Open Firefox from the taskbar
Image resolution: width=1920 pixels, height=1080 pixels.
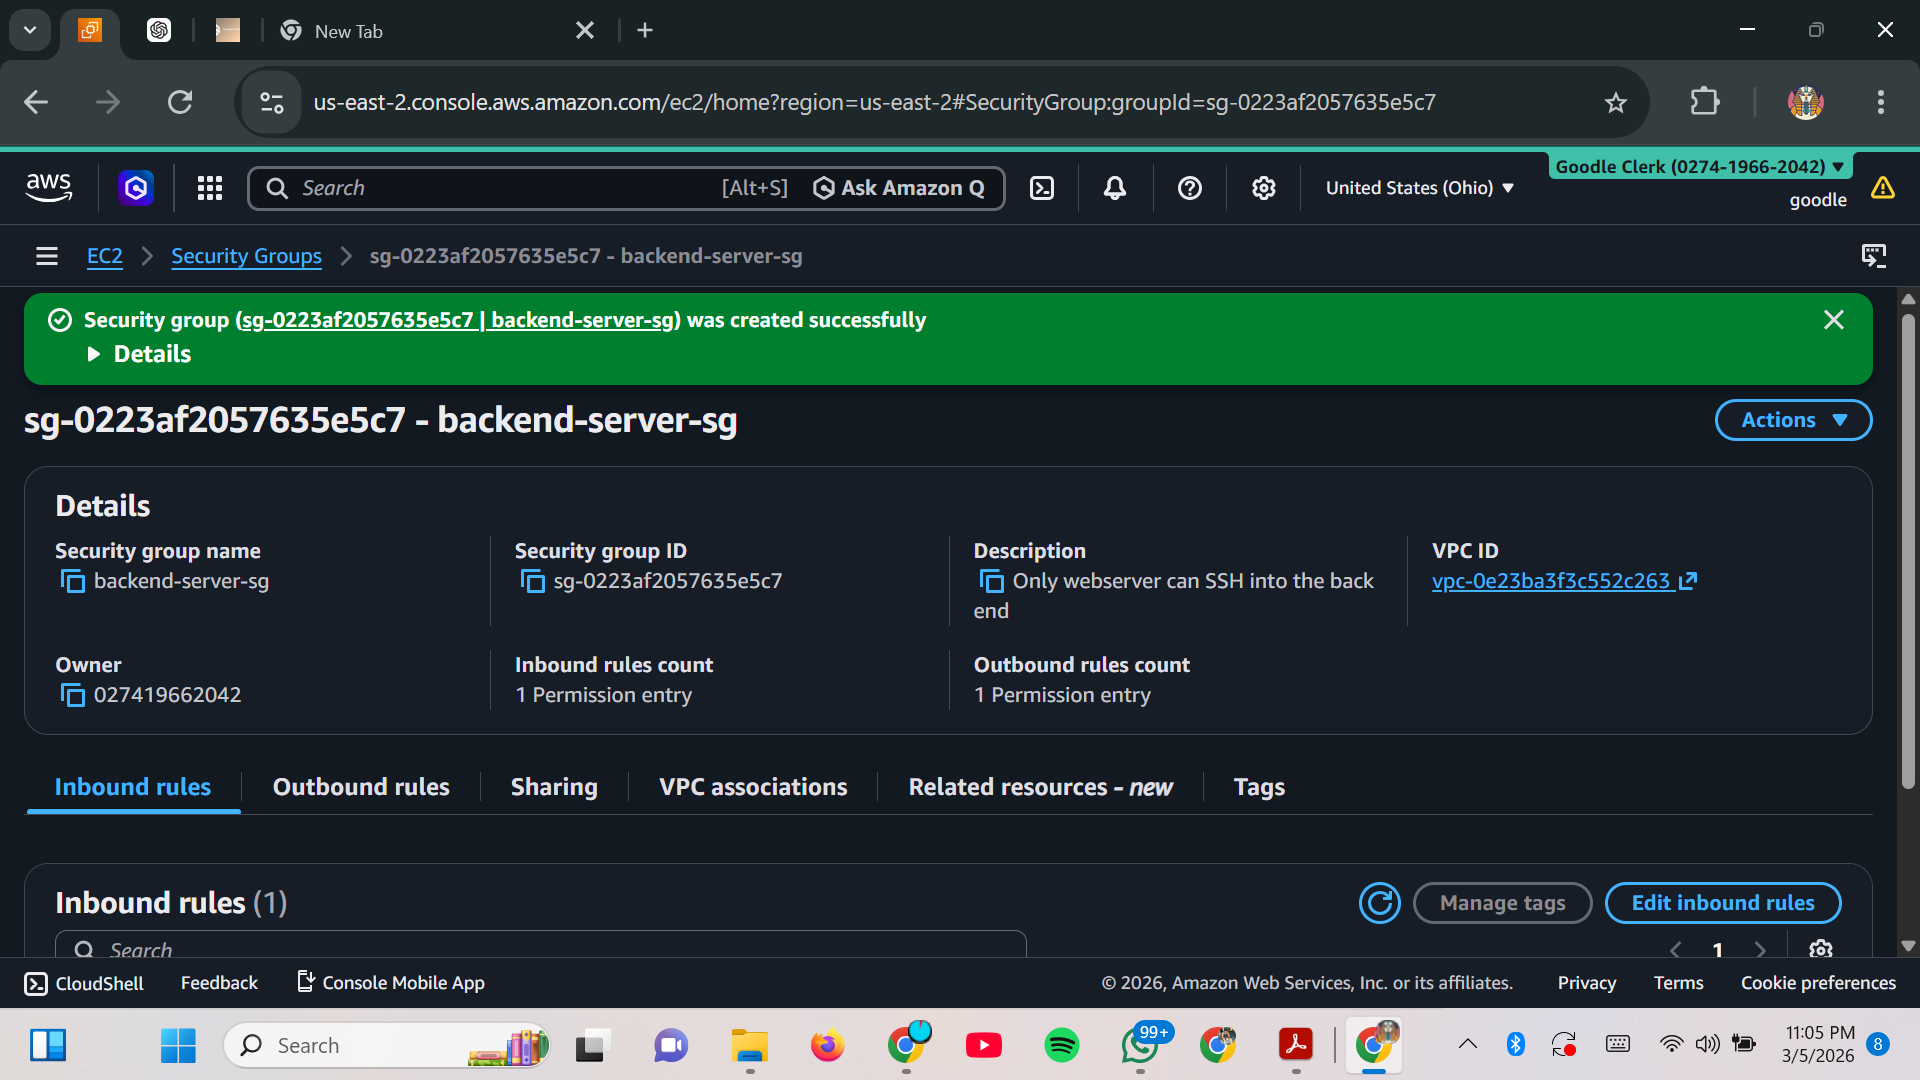click(x=827, y=1045)
